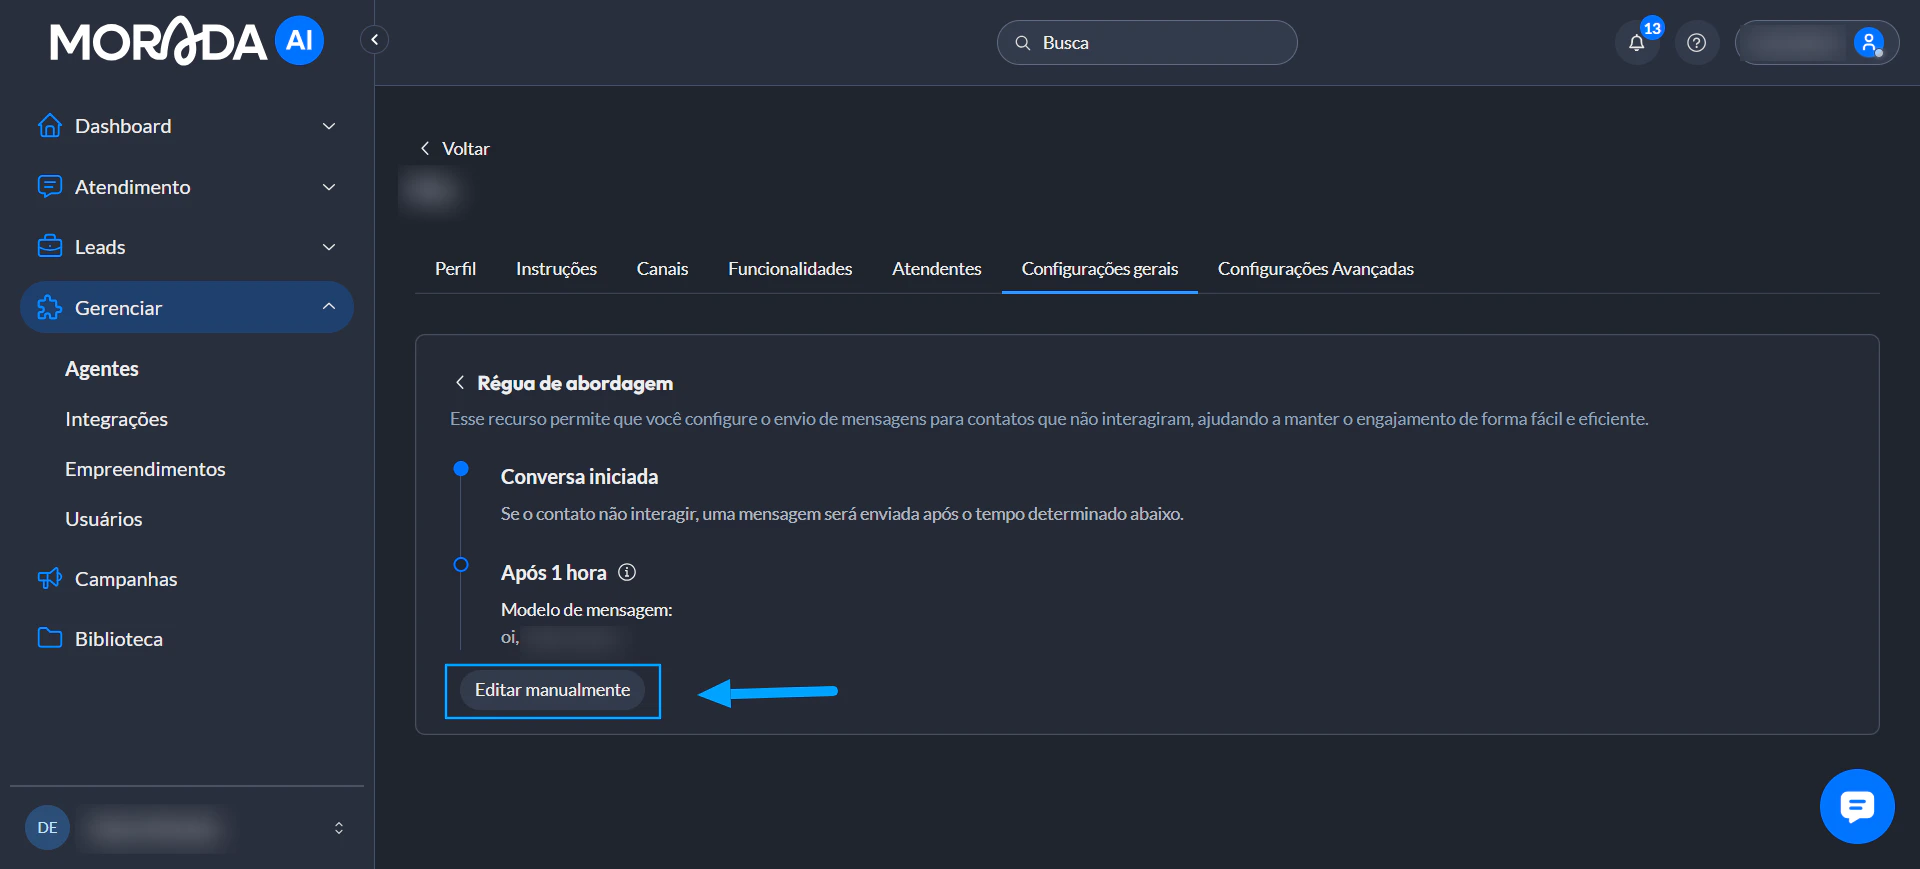
Task: Open the account switcher arrows at bottom
Action: [x=339, y=828]
